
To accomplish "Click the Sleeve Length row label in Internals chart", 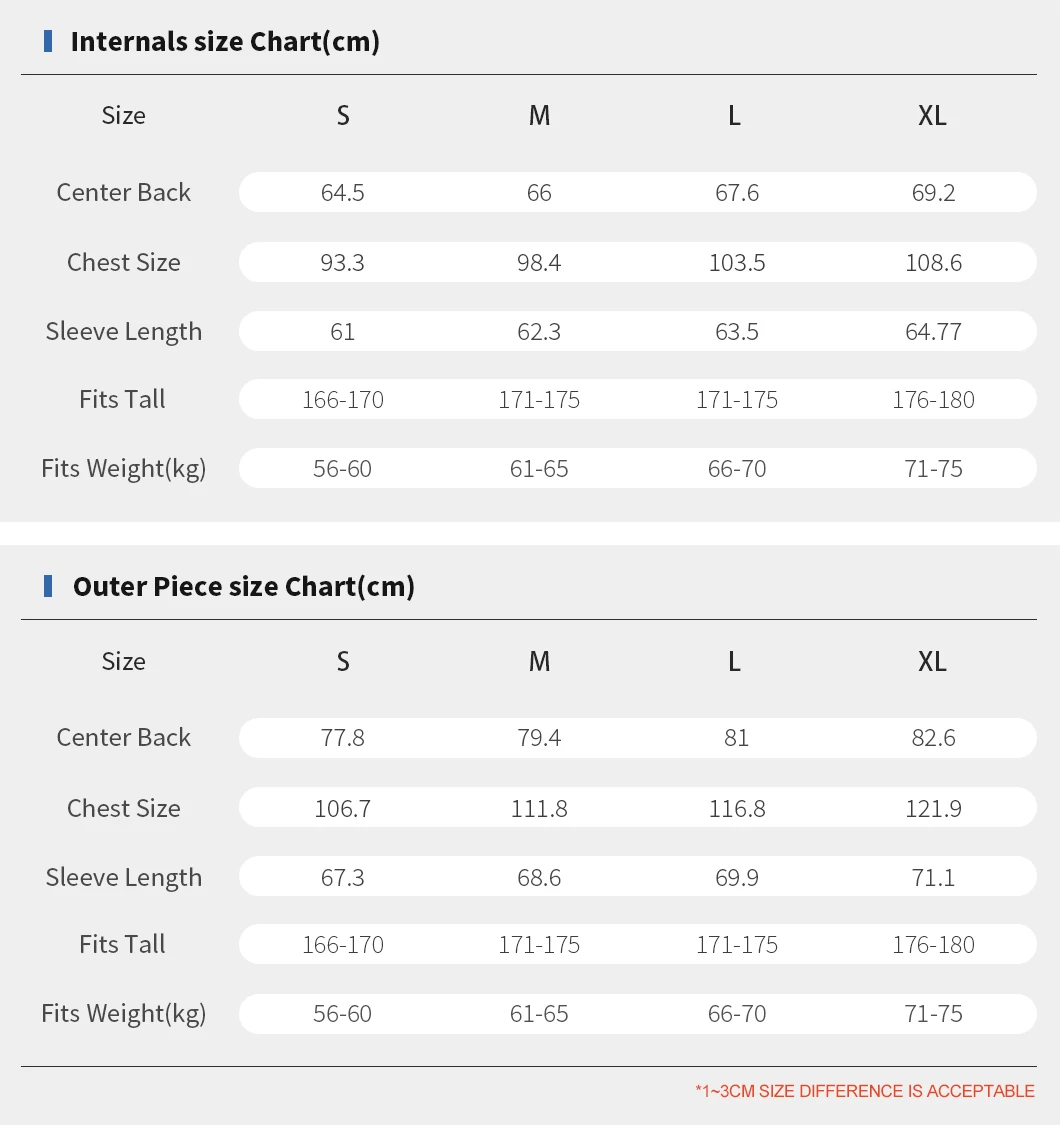I will point(123,331).
